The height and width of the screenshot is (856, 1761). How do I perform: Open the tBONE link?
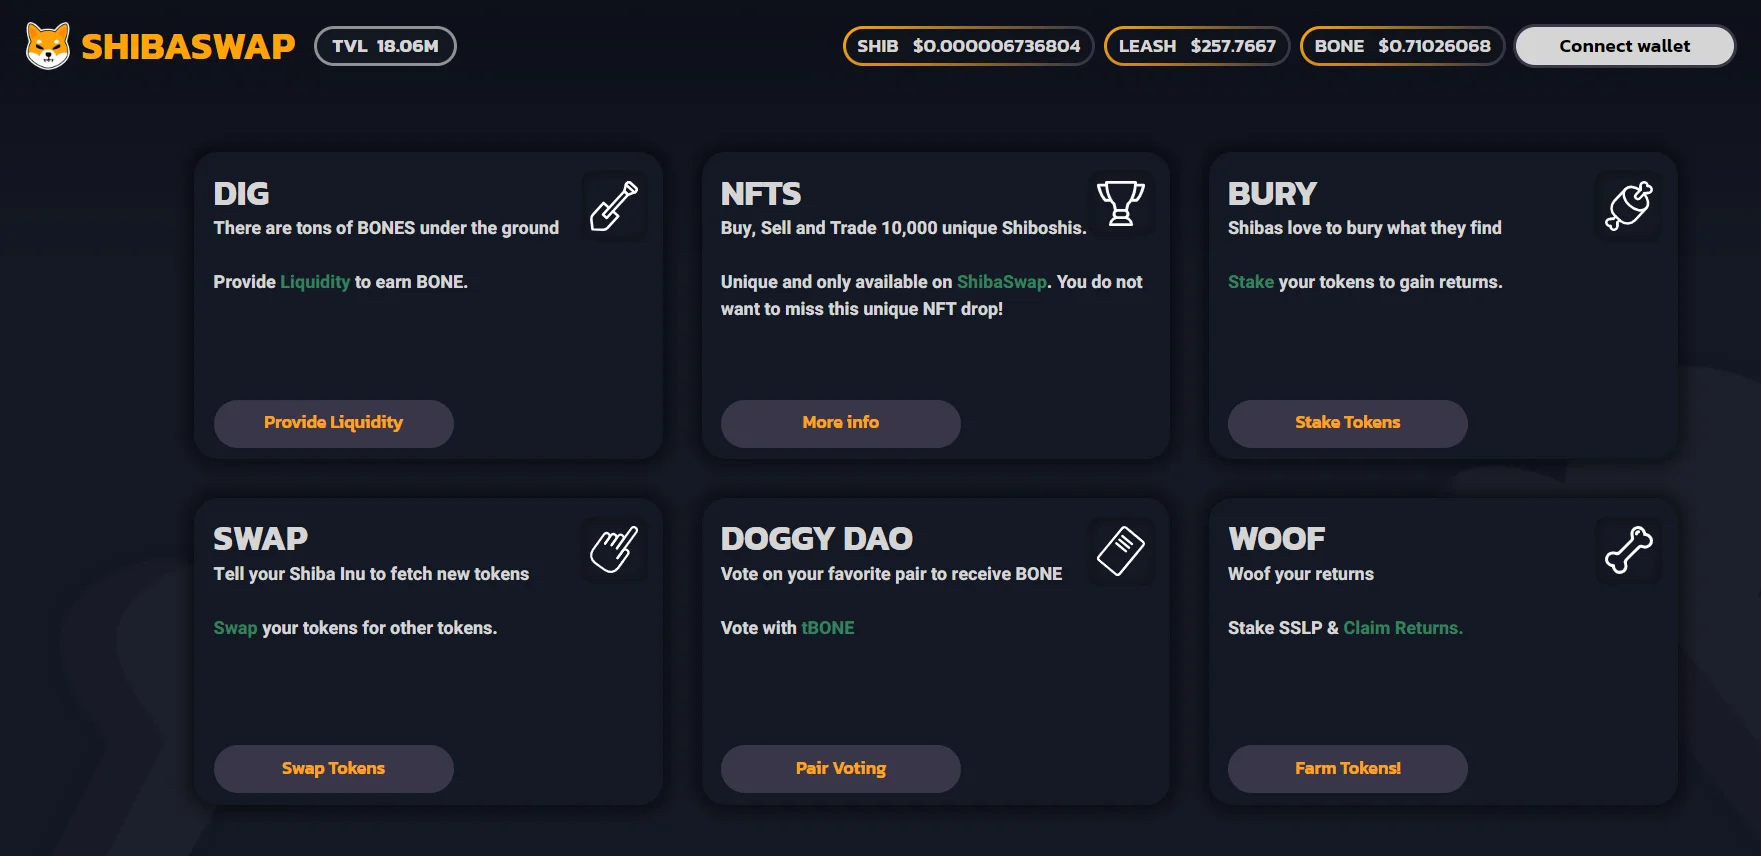tap(827, 628)
